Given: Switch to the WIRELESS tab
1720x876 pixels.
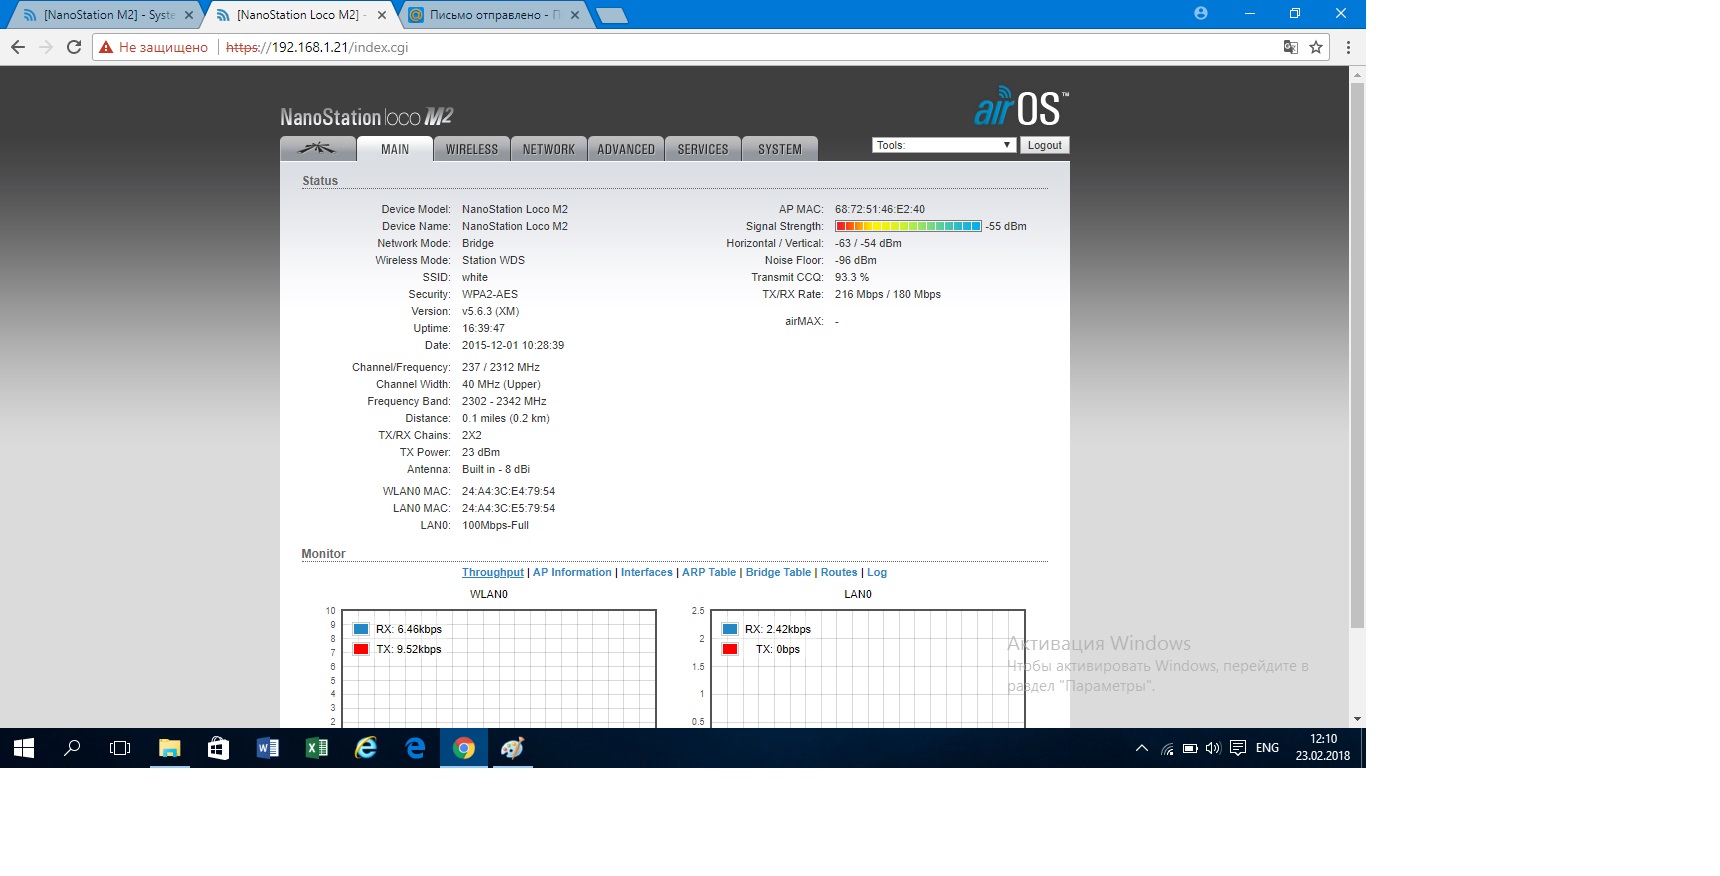Looking at the screenshot, I should (472, 149).
